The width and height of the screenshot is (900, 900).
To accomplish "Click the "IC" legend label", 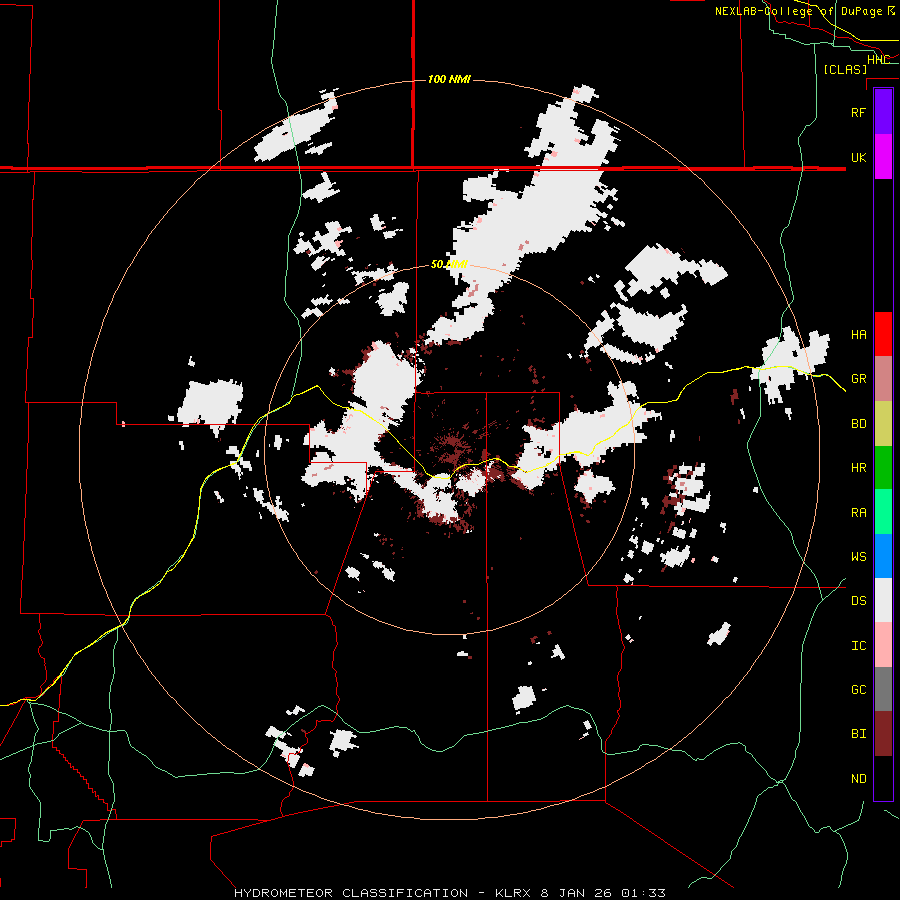I will pos(858,646).
